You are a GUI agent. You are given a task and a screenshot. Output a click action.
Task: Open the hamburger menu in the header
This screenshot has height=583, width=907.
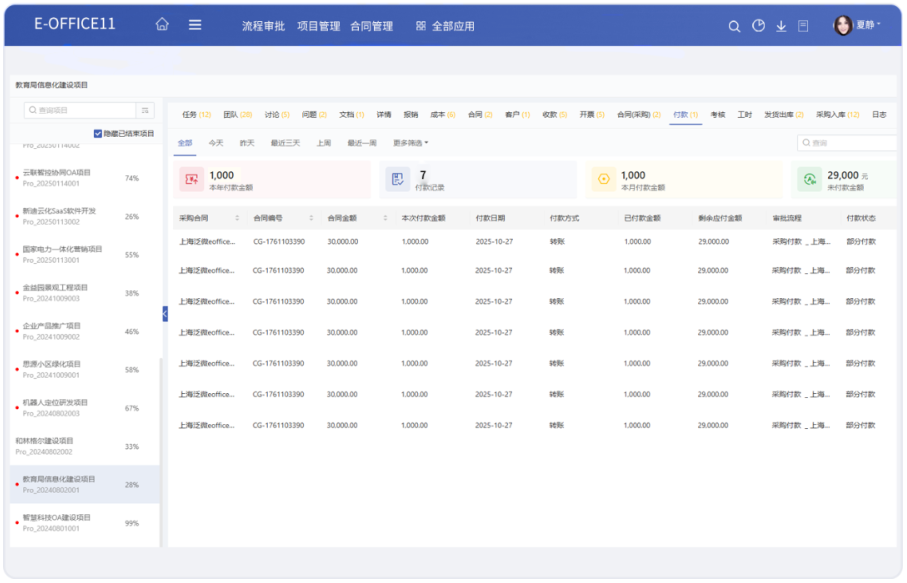click(195, 25)
